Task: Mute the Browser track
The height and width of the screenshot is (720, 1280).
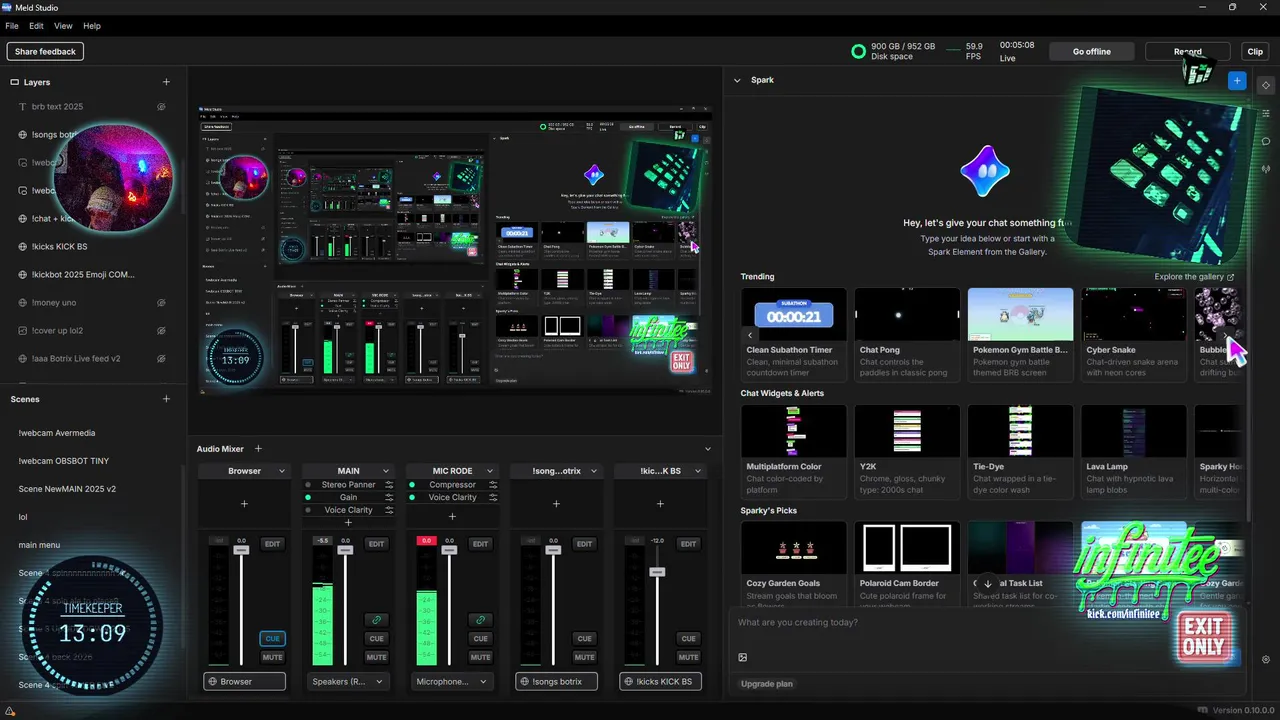Action: tap(272, 657)
